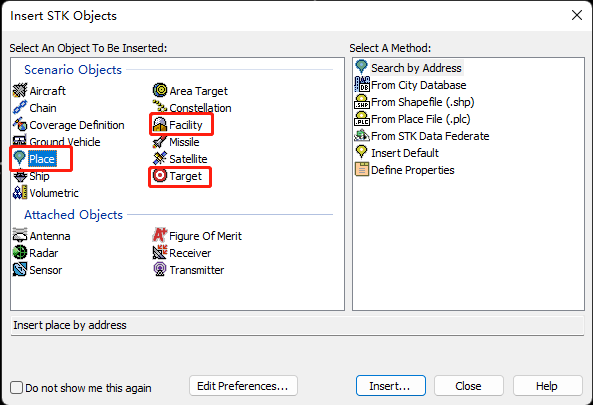Pick the Sensor icon
The image size is (593, 405).
(x=20, y=270)
